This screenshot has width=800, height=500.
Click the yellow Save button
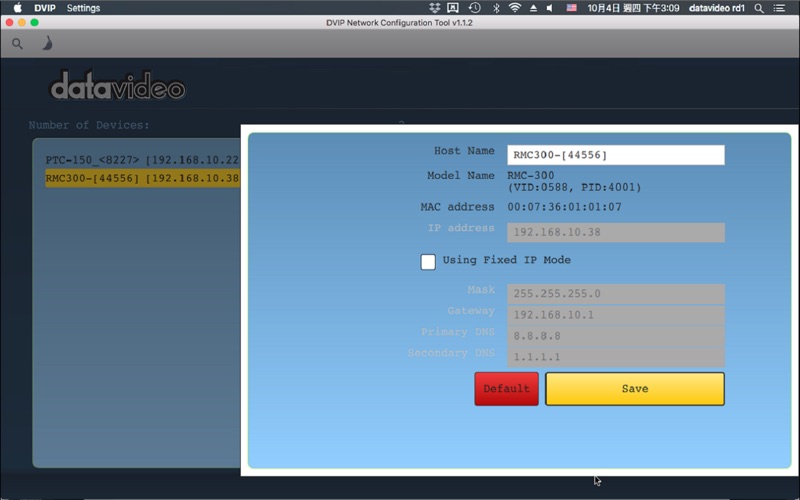click(x=635, y=389)
